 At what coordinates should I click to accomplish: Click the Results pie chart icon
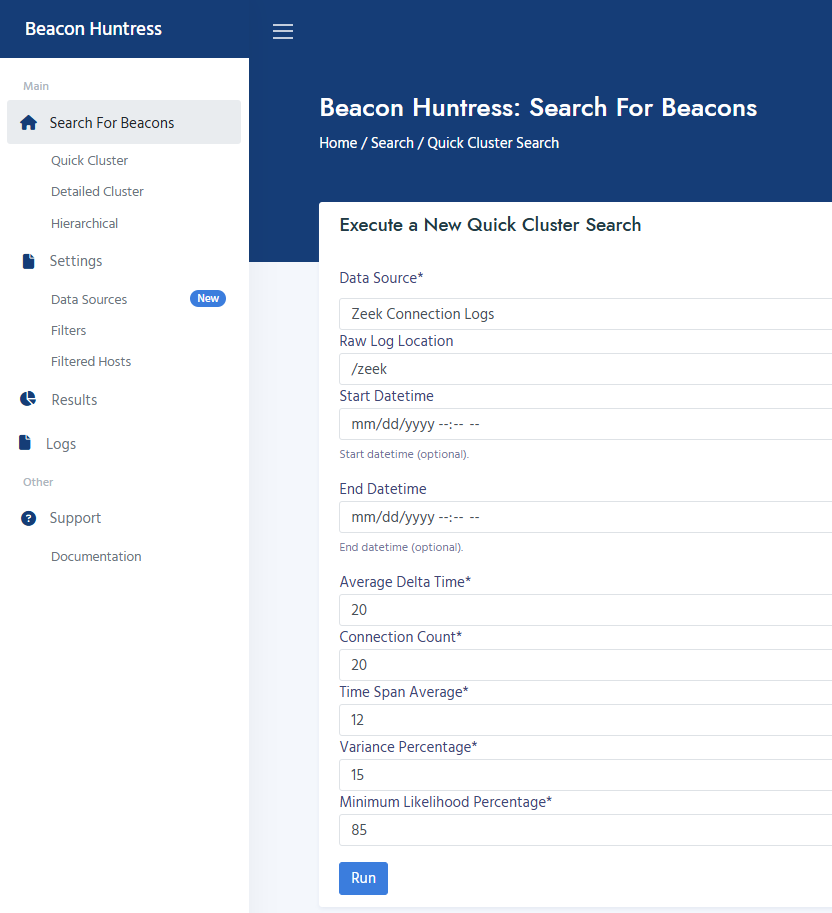pyautogui.click(x=28, y=399)
